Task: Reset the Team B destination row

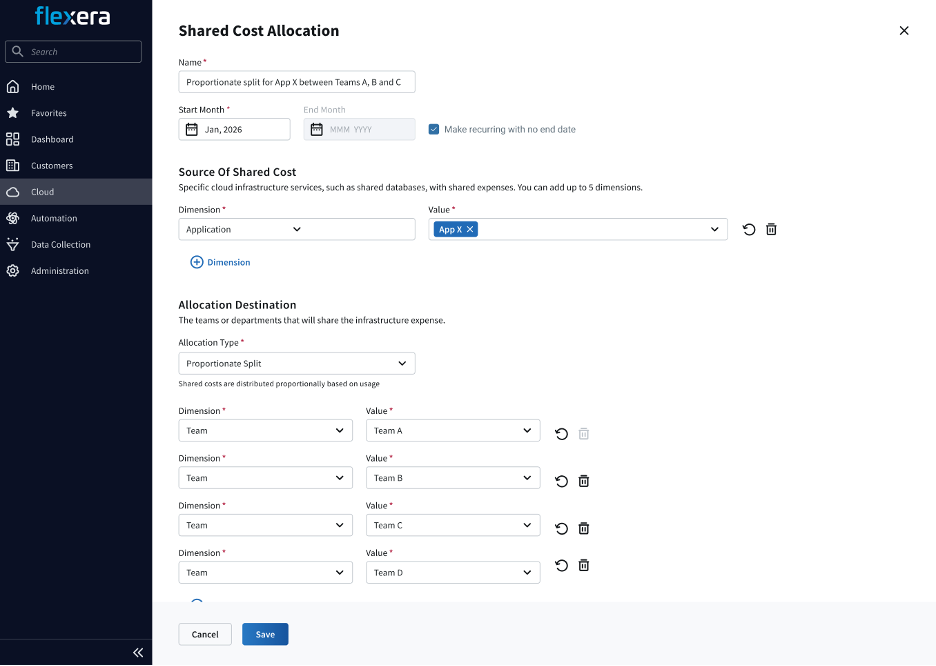Action: click(561, 481)
